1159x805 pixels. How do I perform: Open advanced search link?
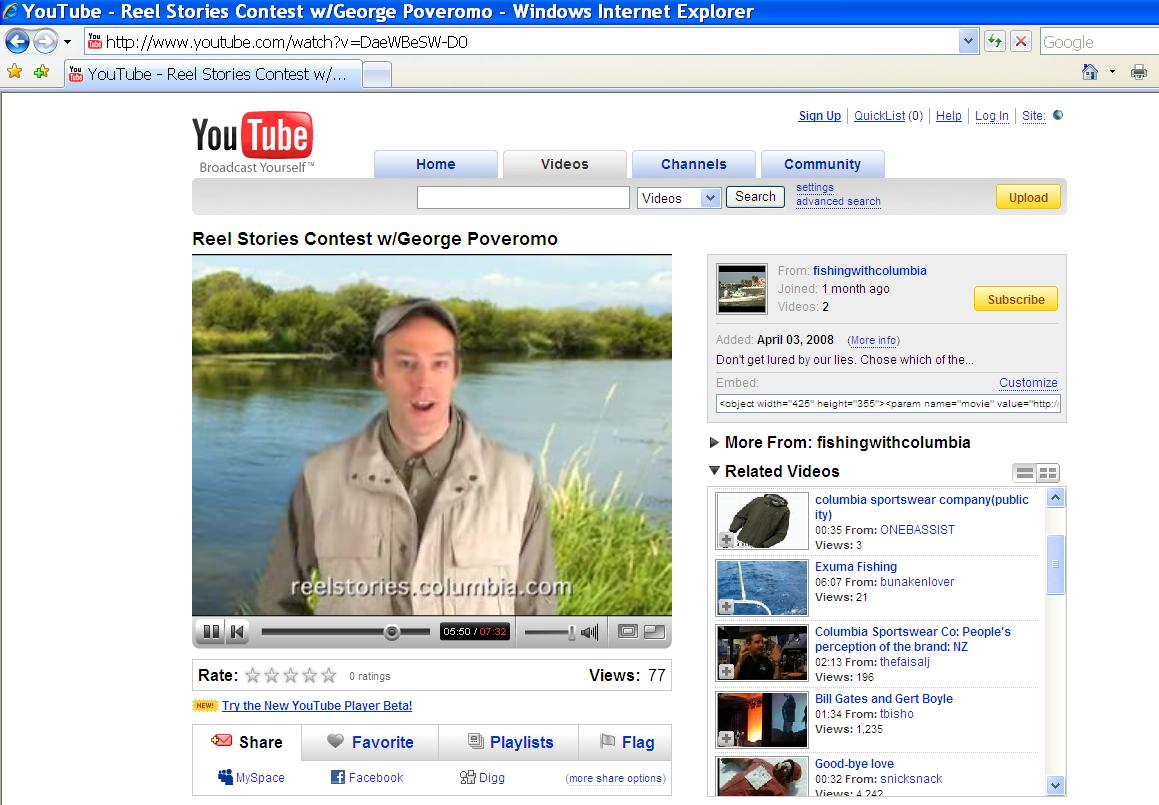[x=838, y=201]
